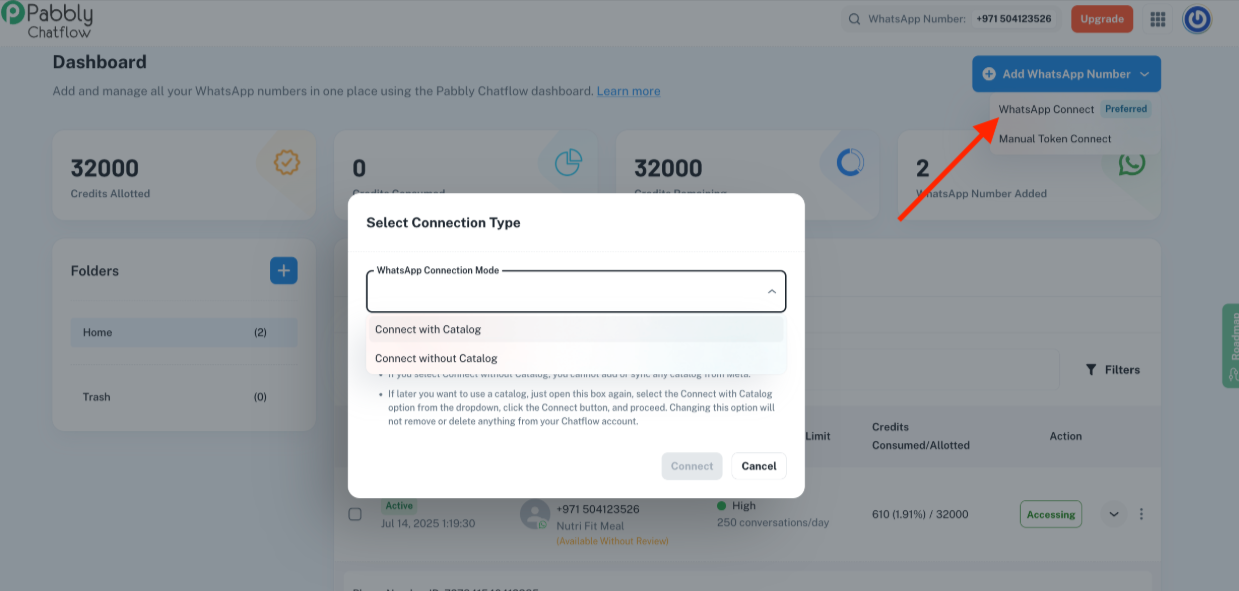The width and height of the screenshot is (1239, 591).
Task: Expand the WhatsApp Connection Mode dropdown
Action: point(576,292)
